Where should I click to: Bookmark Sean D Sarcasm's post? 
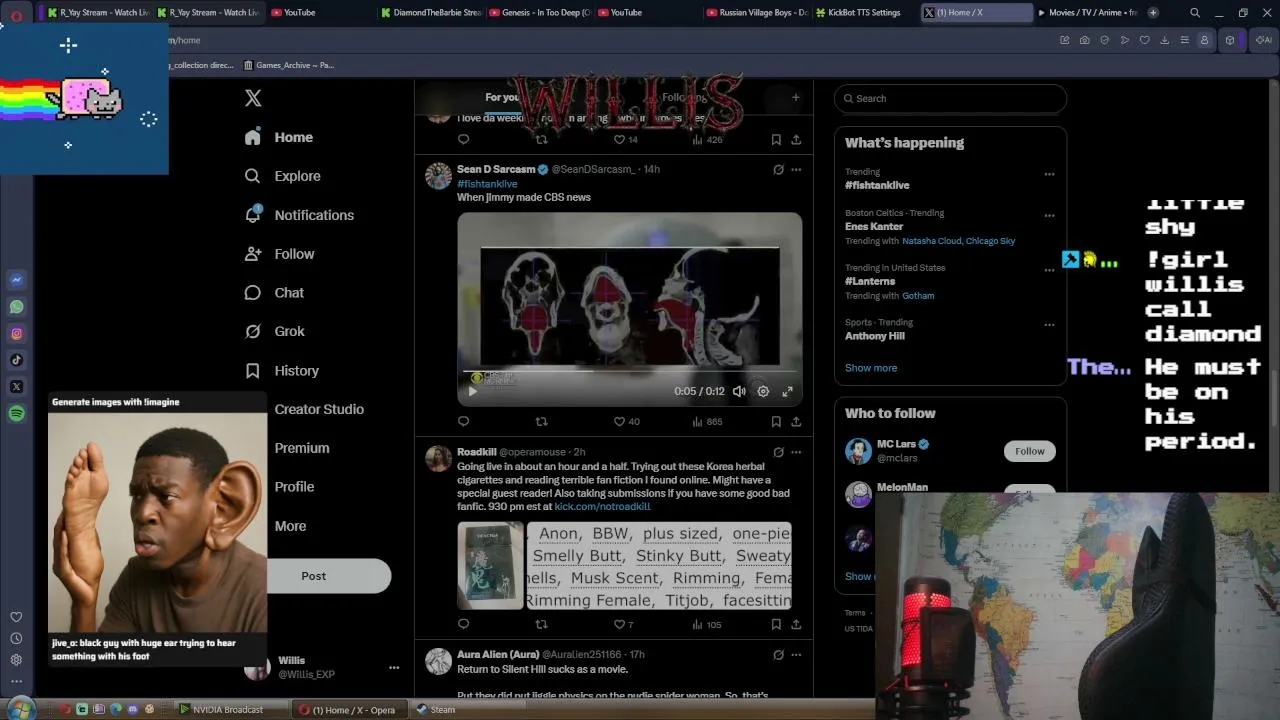tap(776, 421)
